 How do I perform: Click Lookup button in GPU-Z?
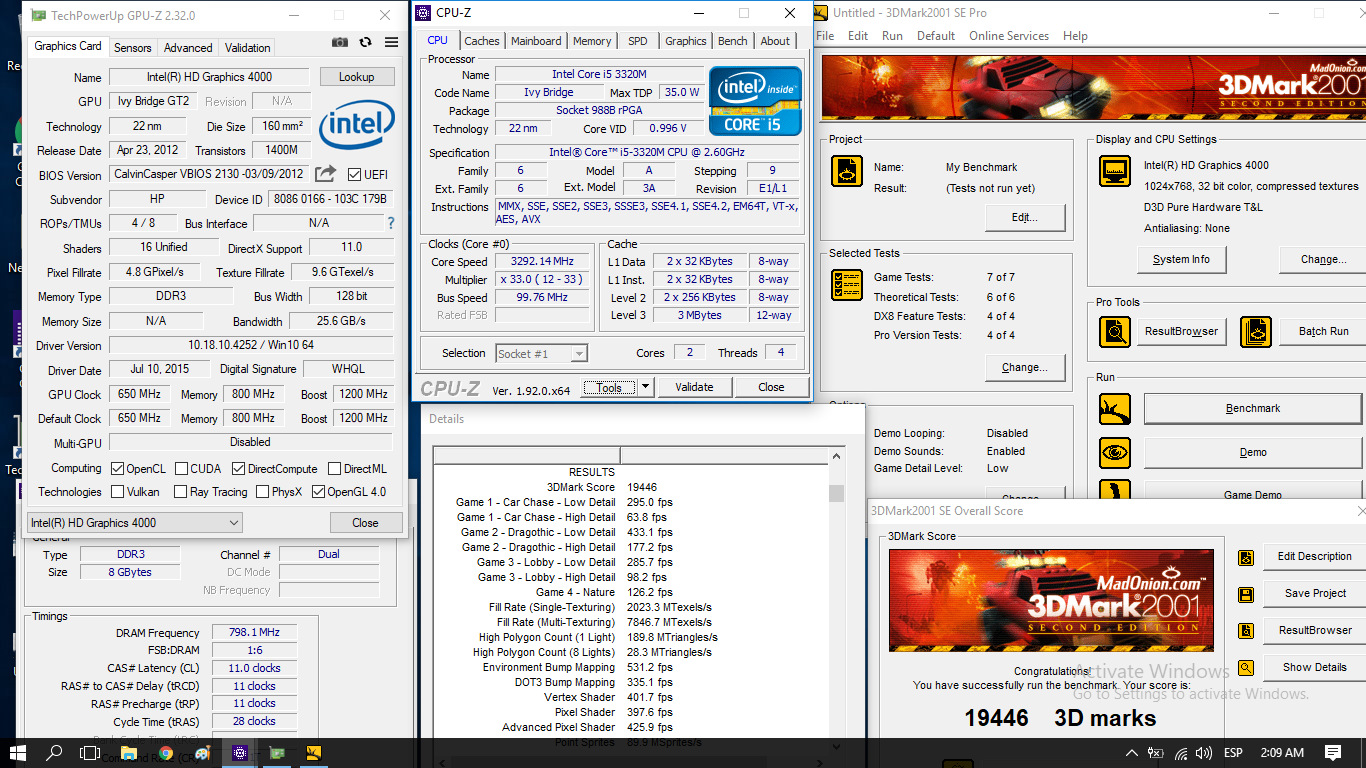coord(356,77)
